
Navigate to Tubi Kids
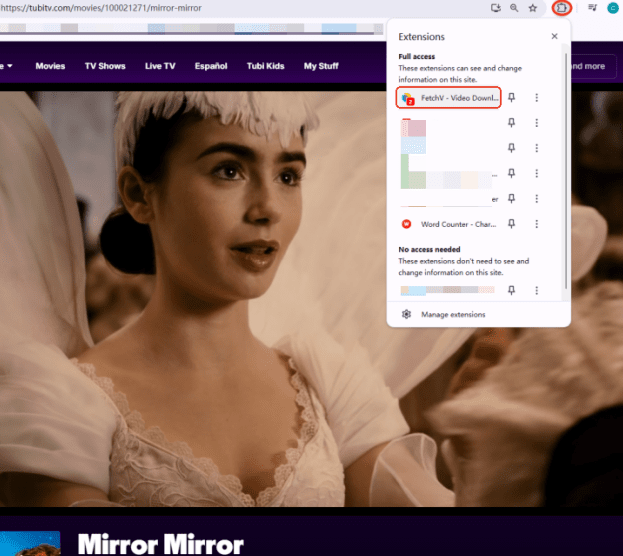point(266,66)
